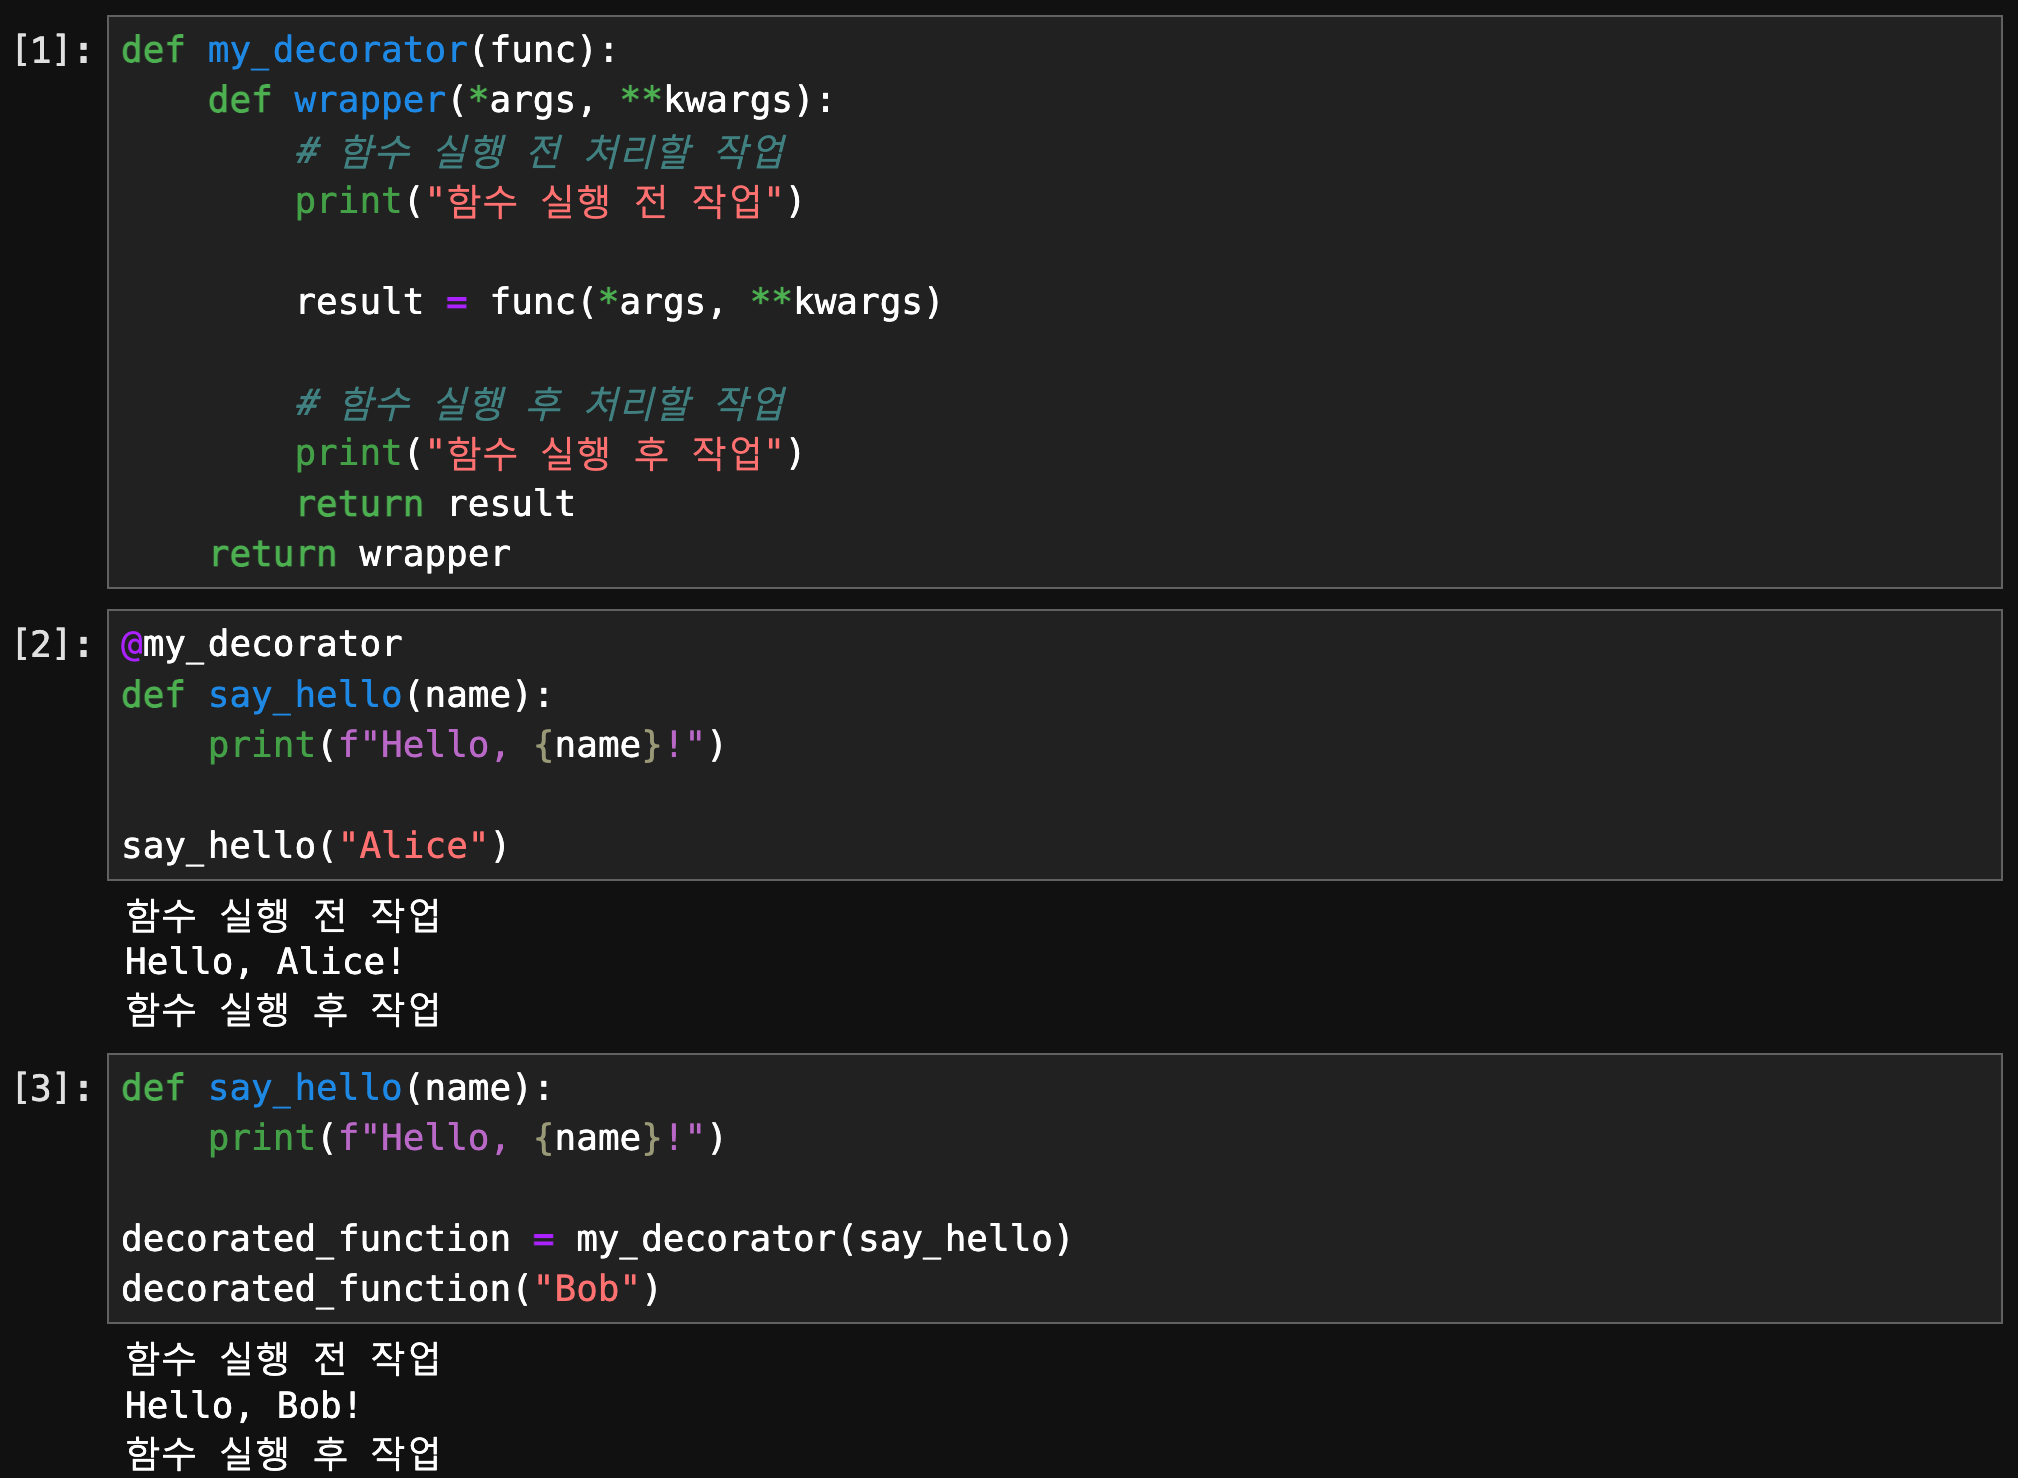Click the 'return wrapper' line
The image size is (2018, 1478).
pos(360,554)
